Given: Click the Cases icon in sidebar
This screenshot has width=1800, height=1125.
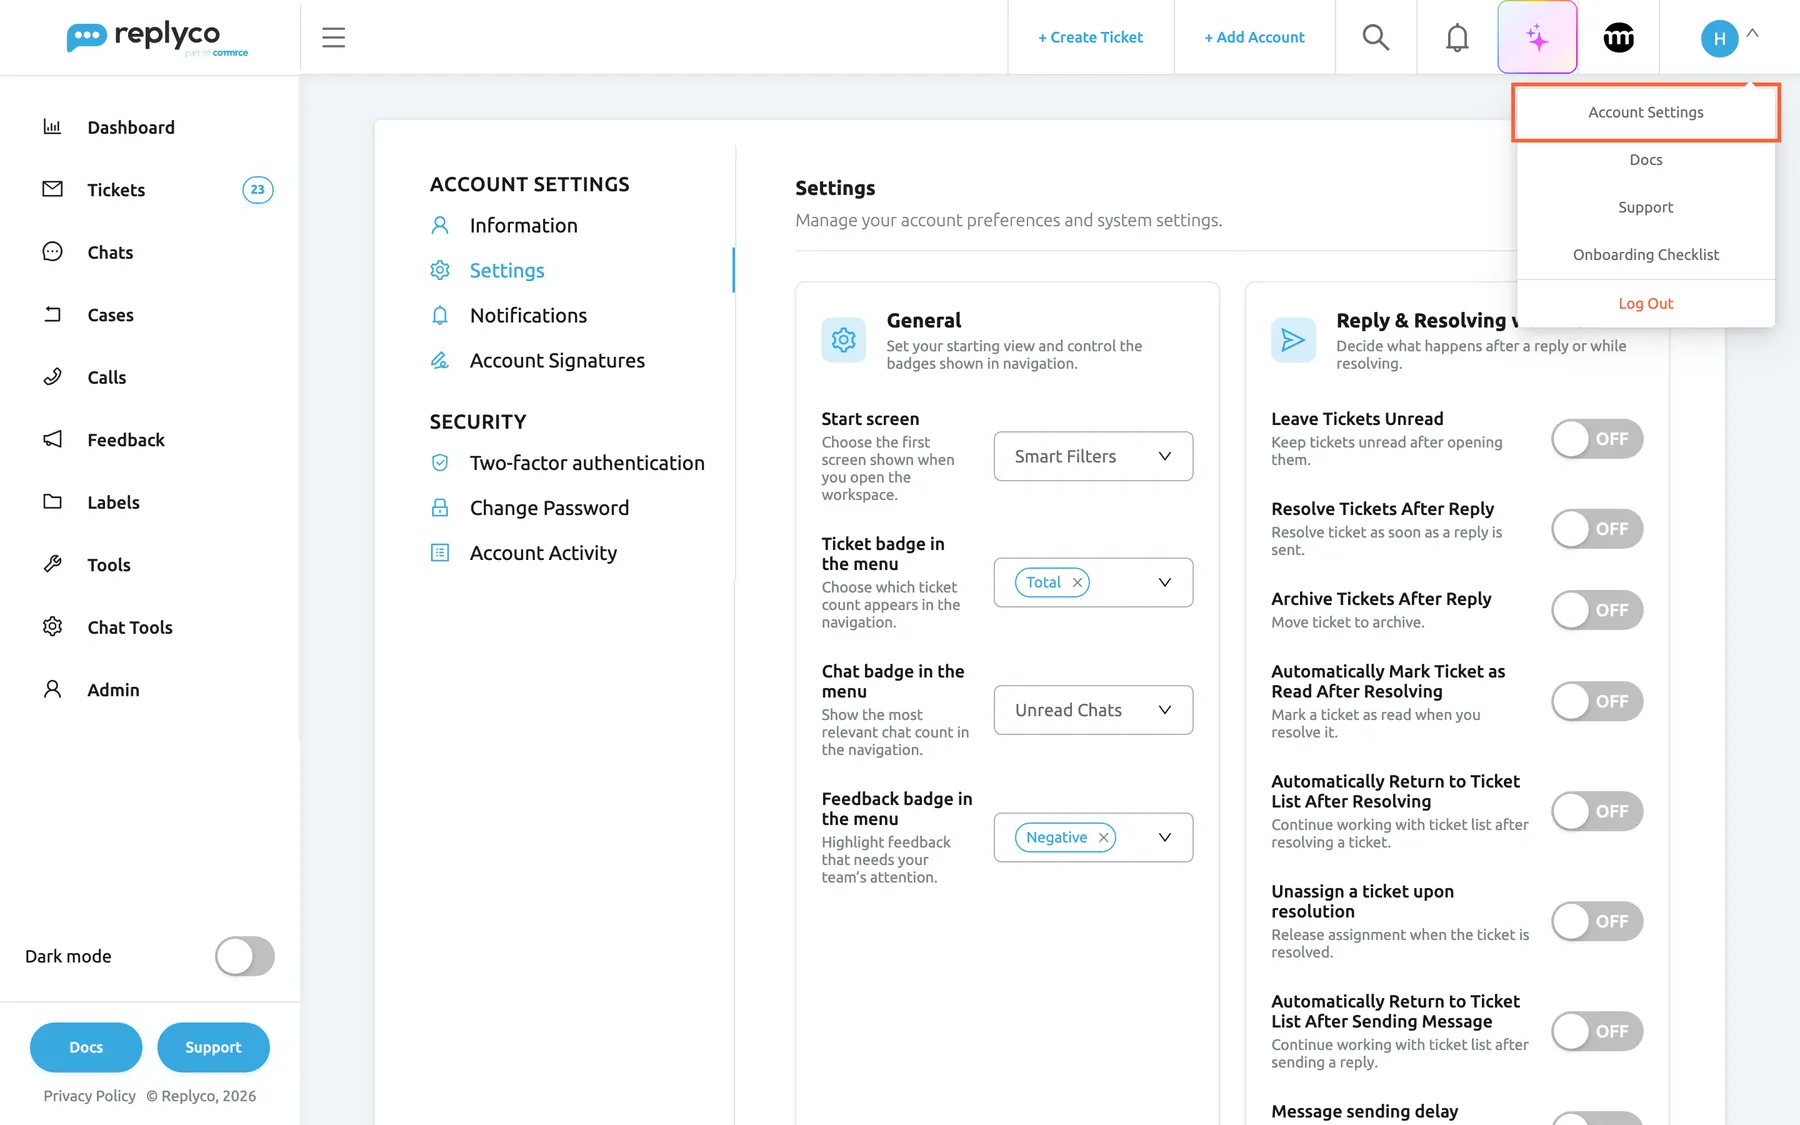Looking at the screenshot, I should [52, 314].
